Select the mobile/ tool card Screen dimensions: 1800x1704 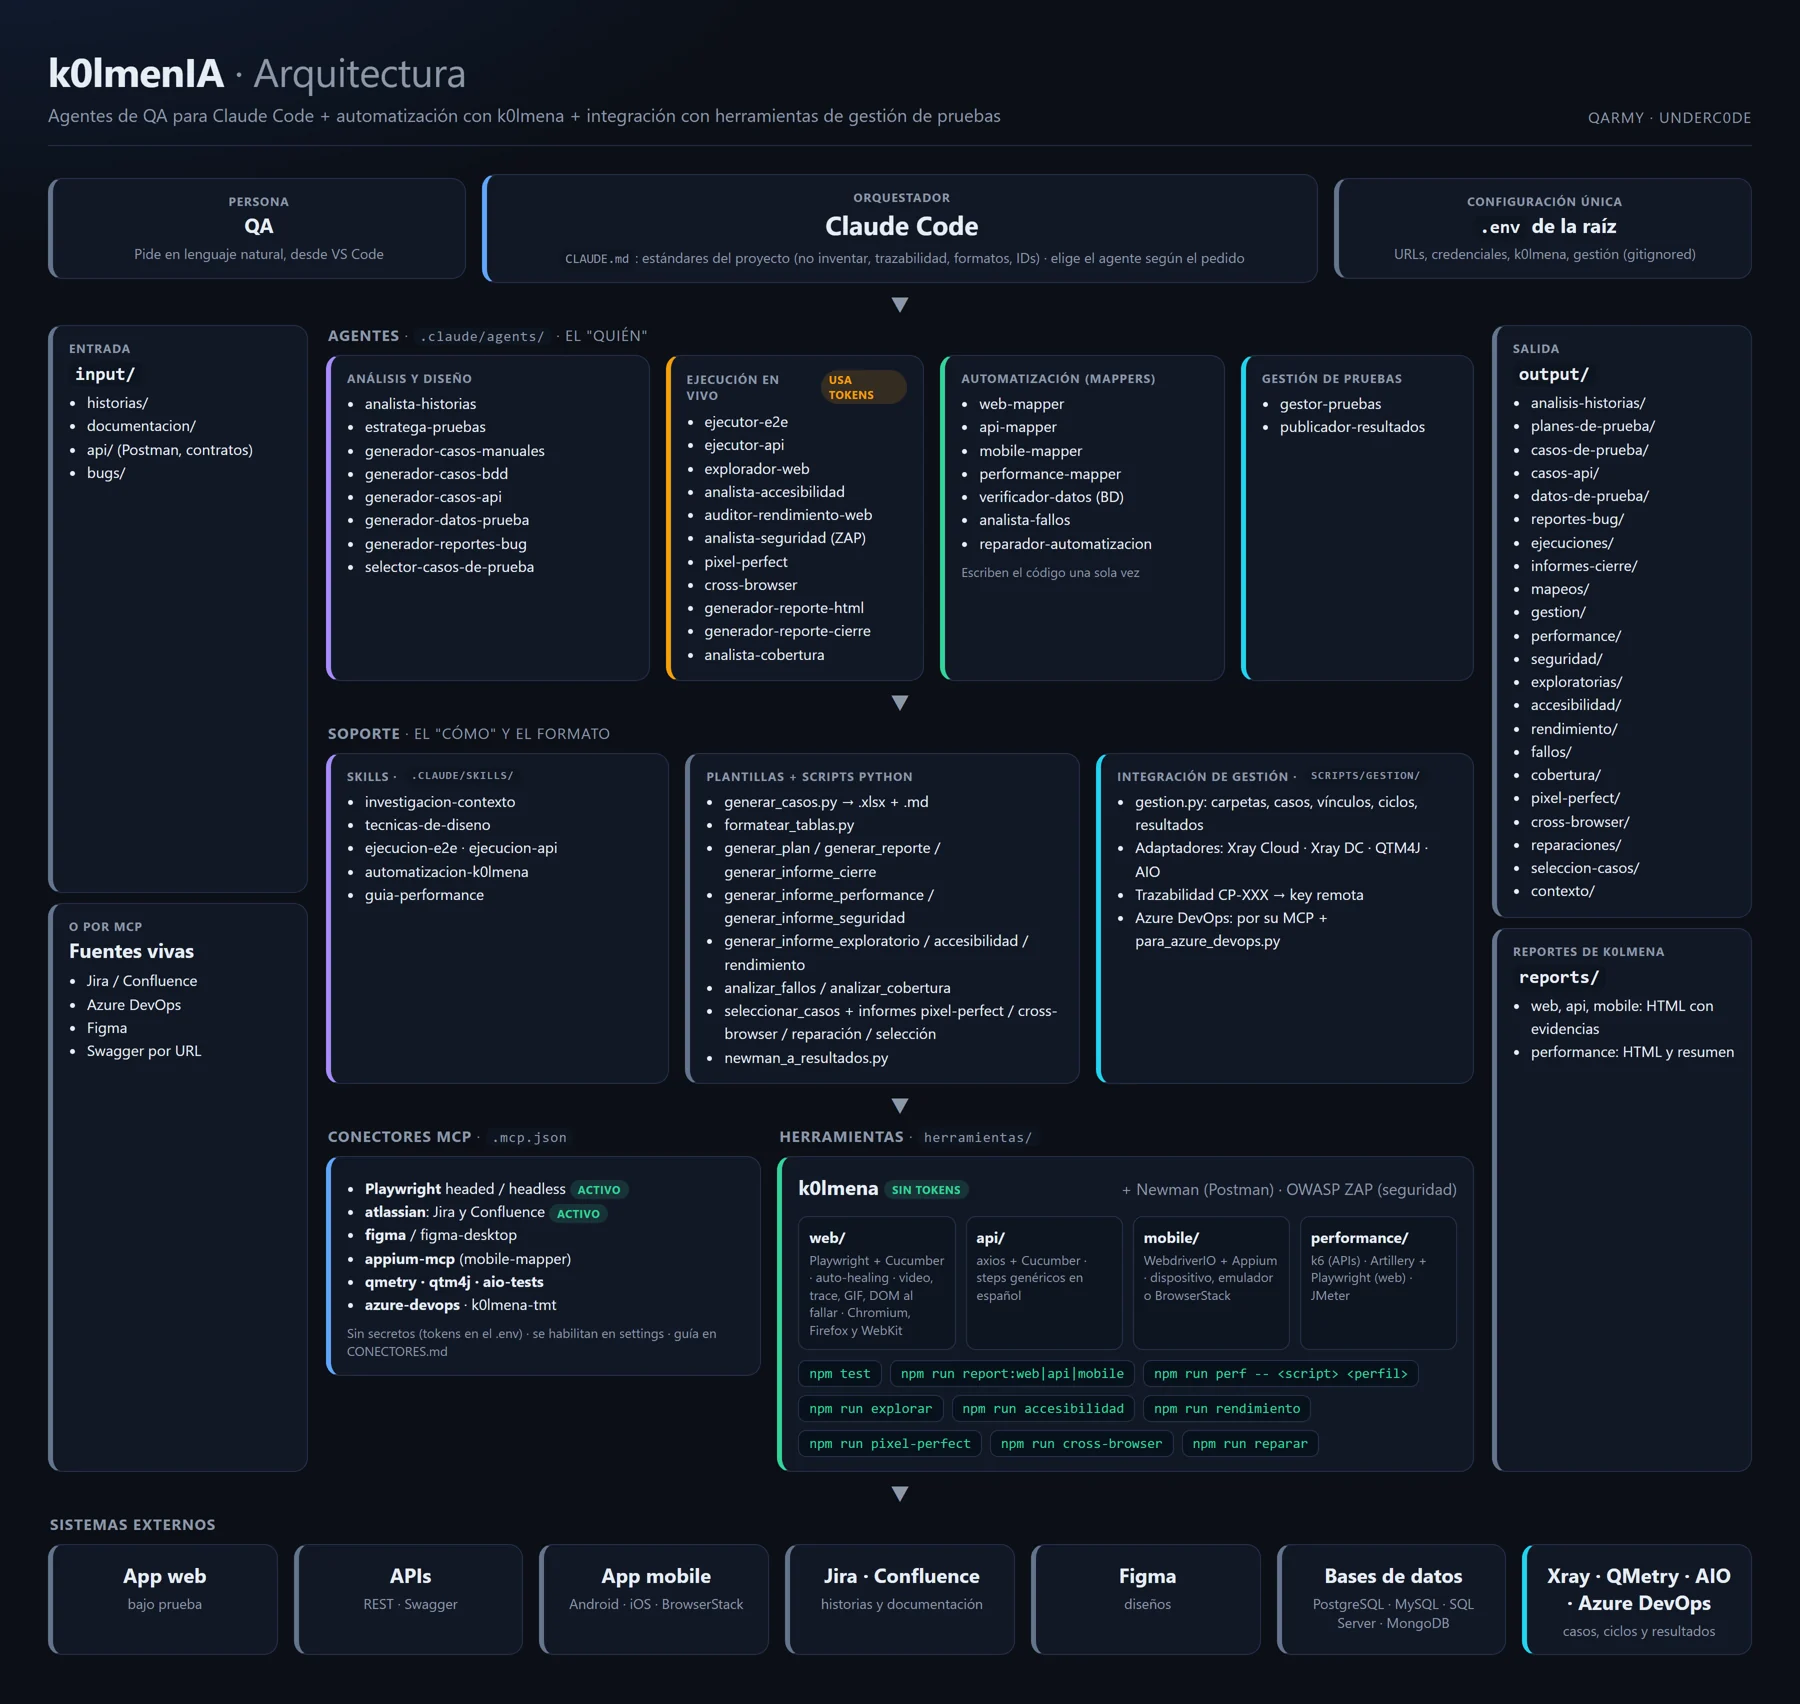[x=1211, y=1283]
